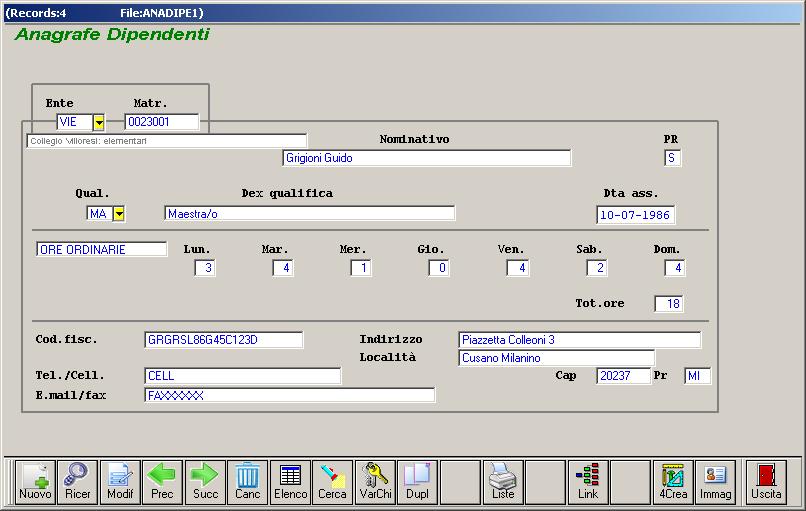Go to previous record with Prec arrow

tap(162, 481)
